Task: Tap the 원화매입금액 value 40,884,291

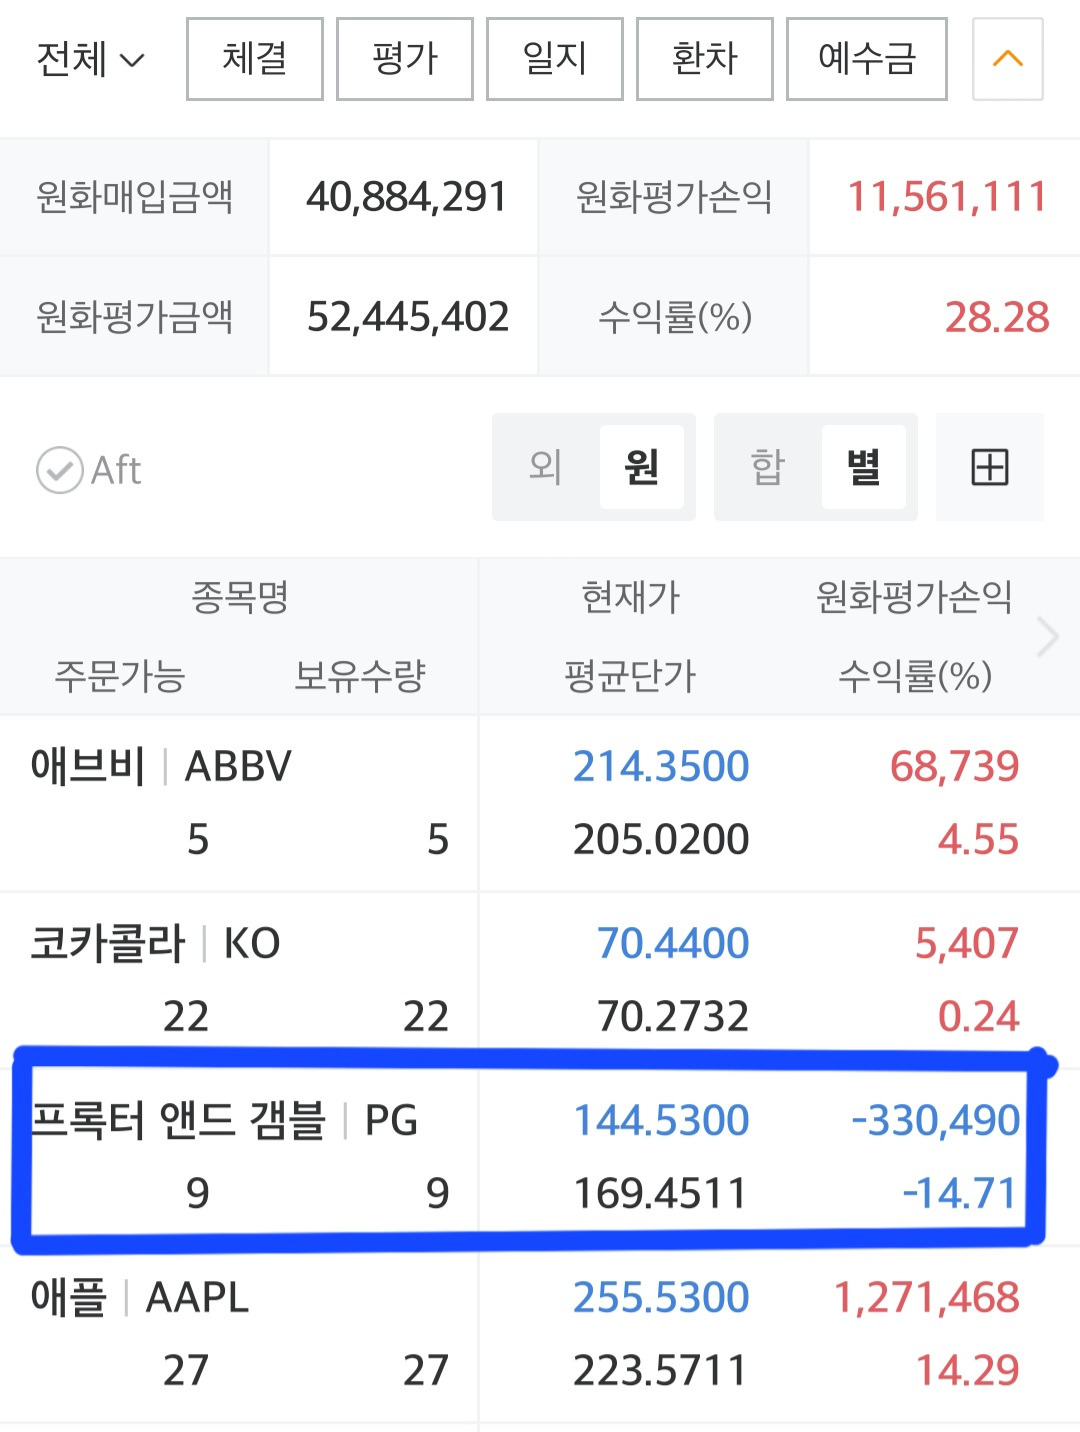Action: [x=407, y=197]
